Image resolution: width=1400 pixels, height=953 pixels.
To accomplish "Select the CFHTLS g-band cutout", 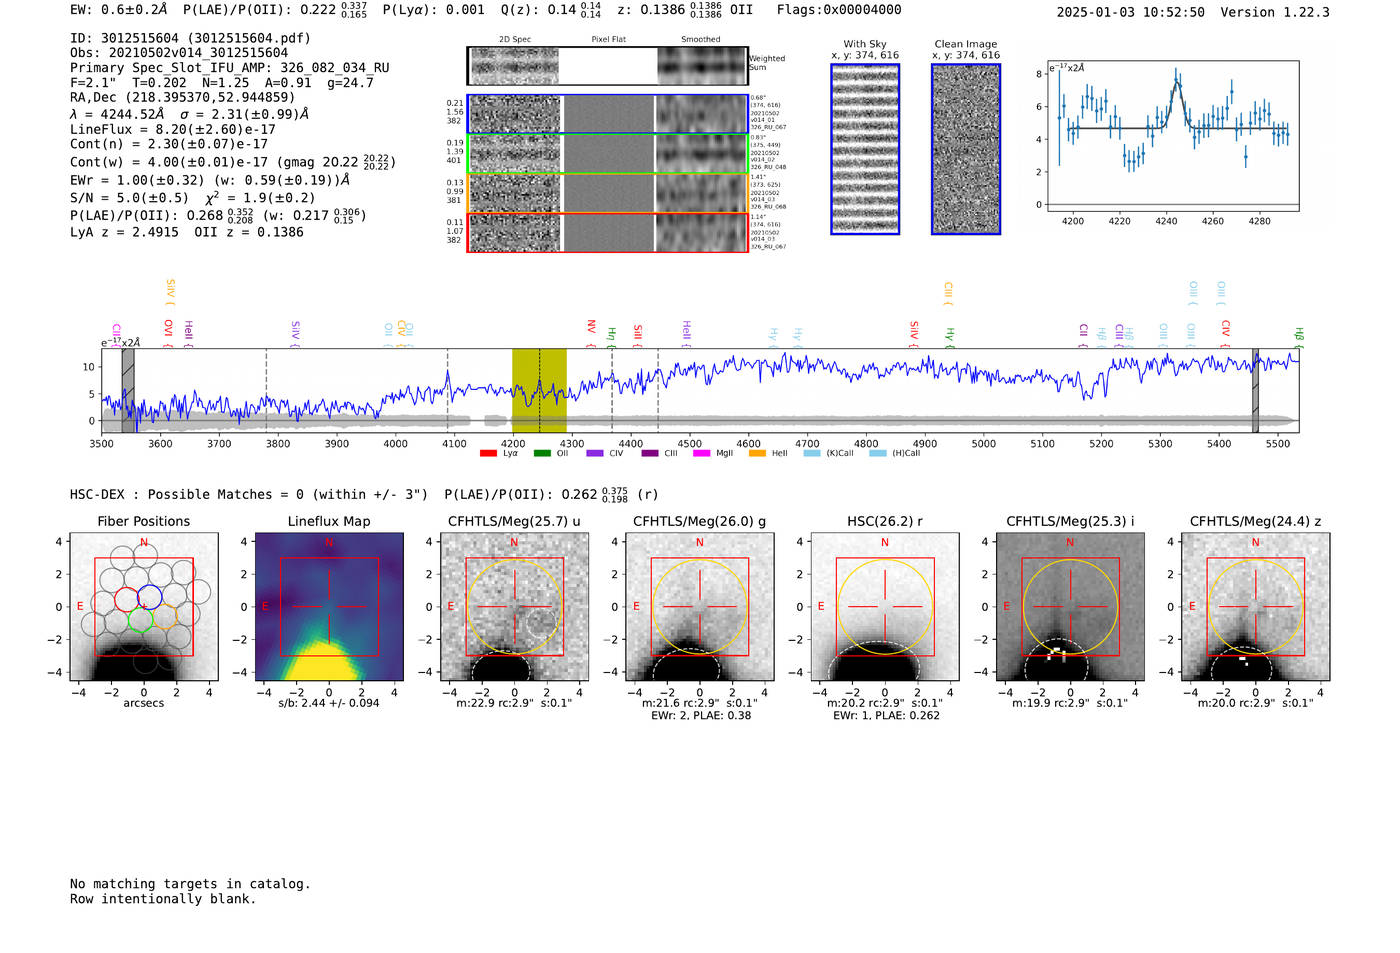I will coord(699,606).
